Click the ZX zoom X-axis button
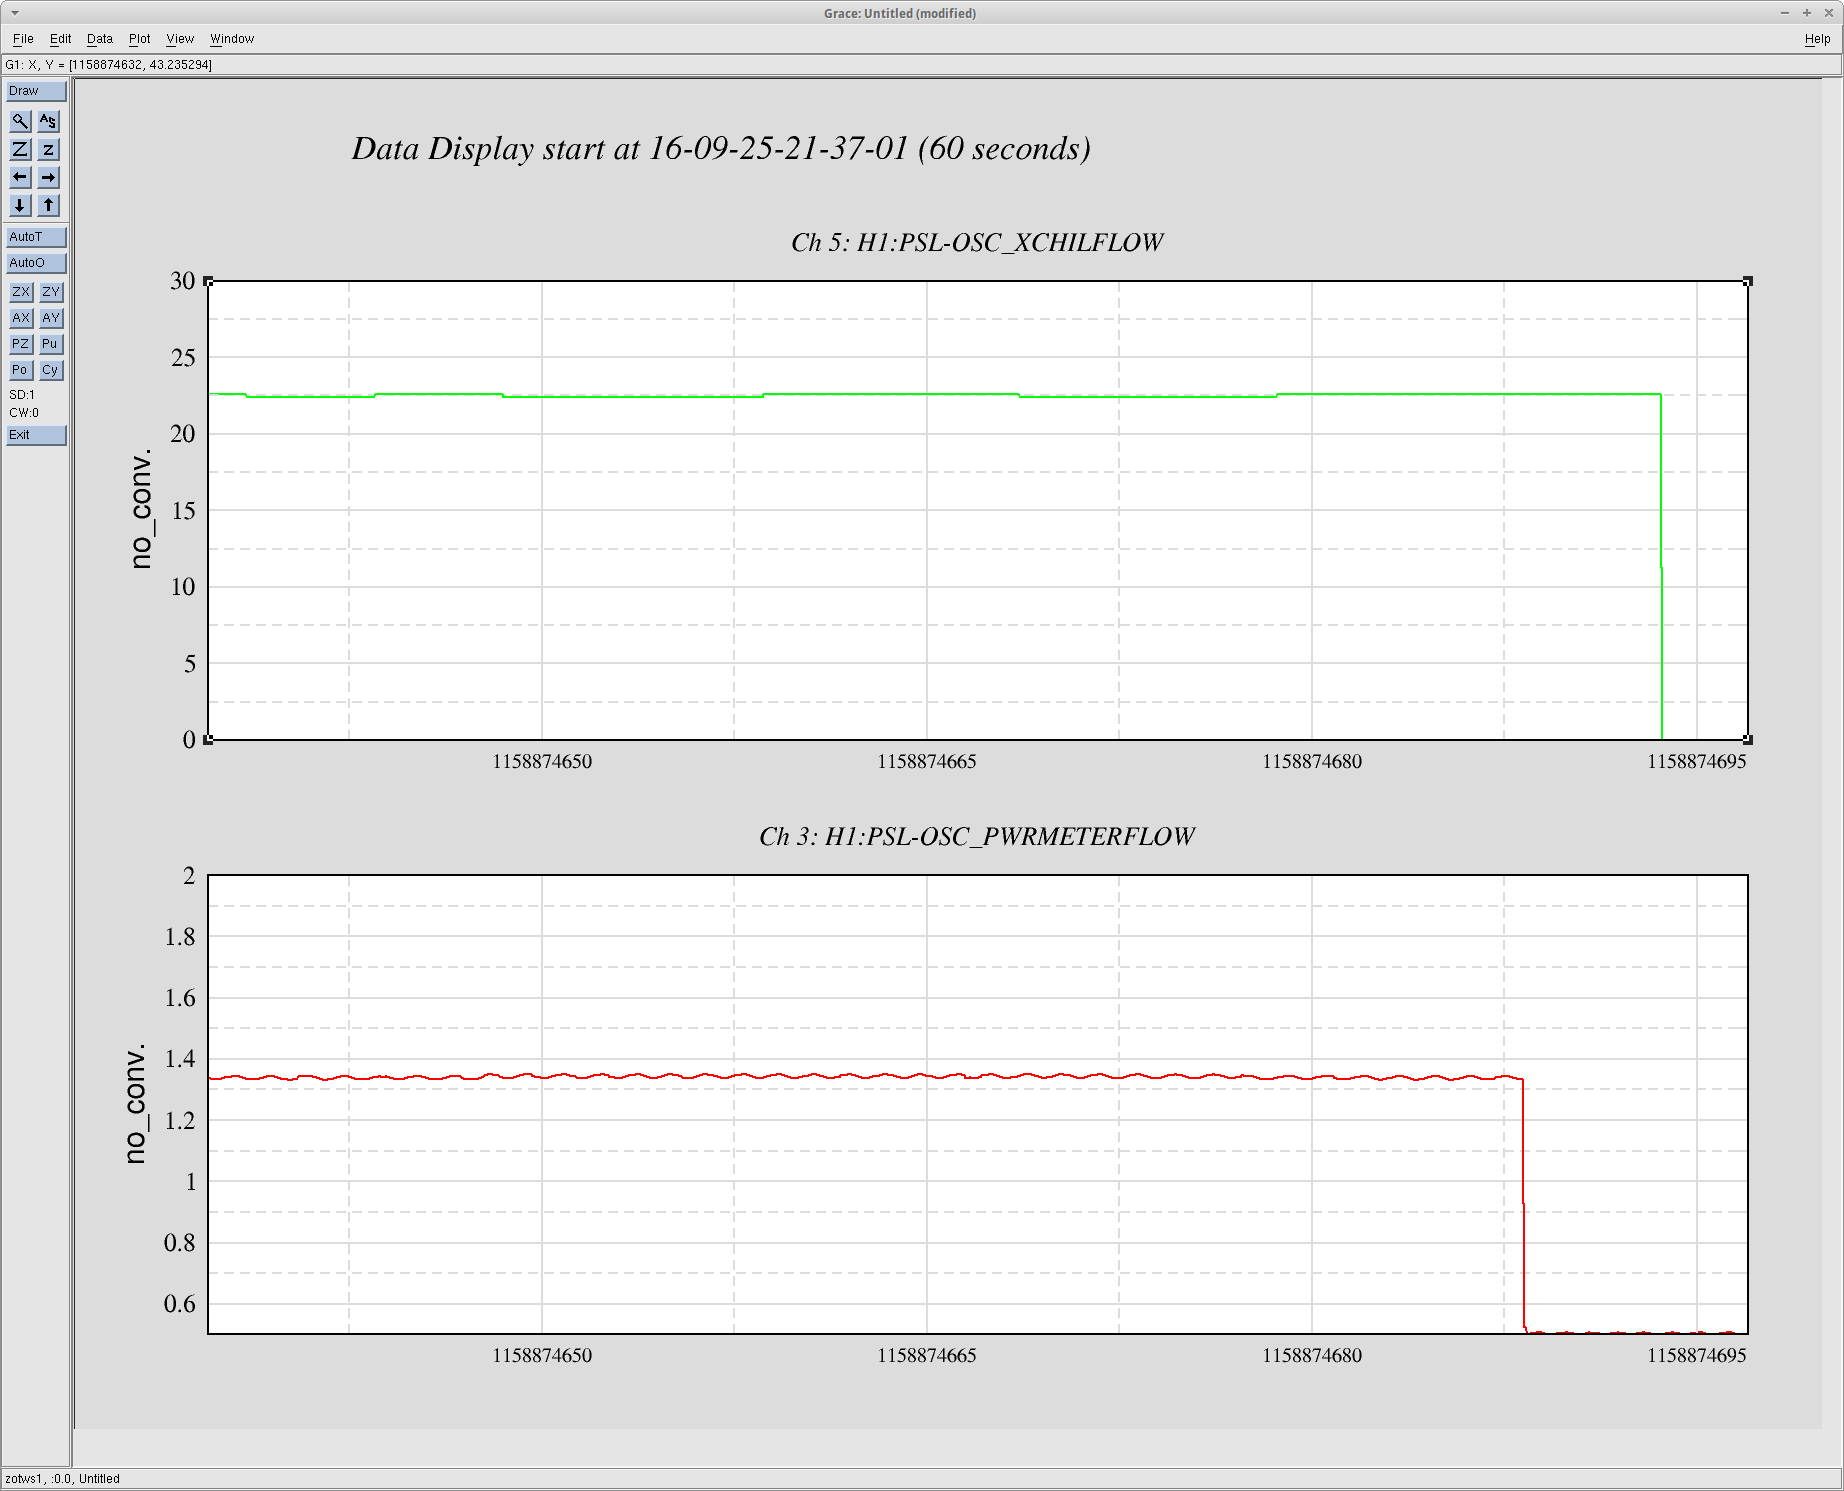1844x1491 pixels. point(21,292)
